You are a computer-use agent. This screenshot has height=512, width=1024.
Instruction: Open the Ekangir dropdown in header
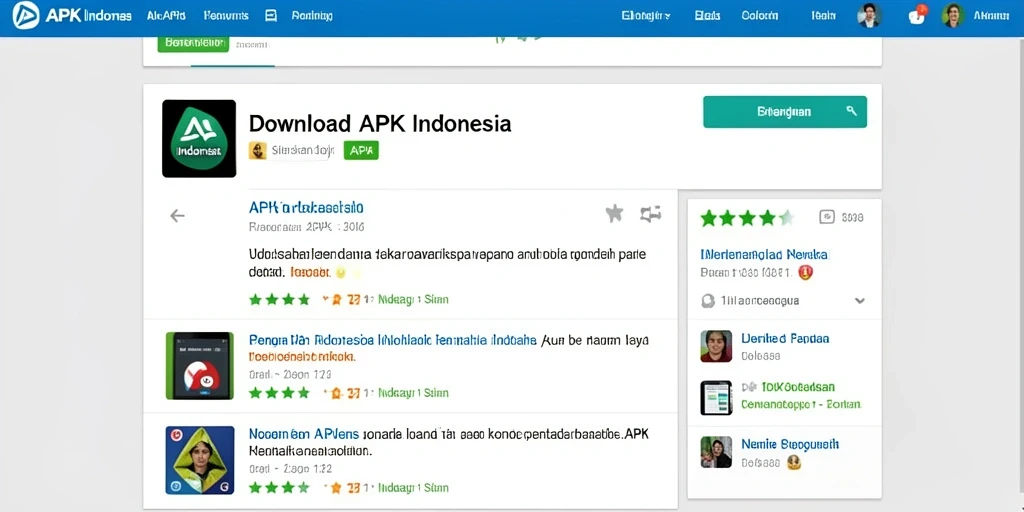tap(646, 16)
